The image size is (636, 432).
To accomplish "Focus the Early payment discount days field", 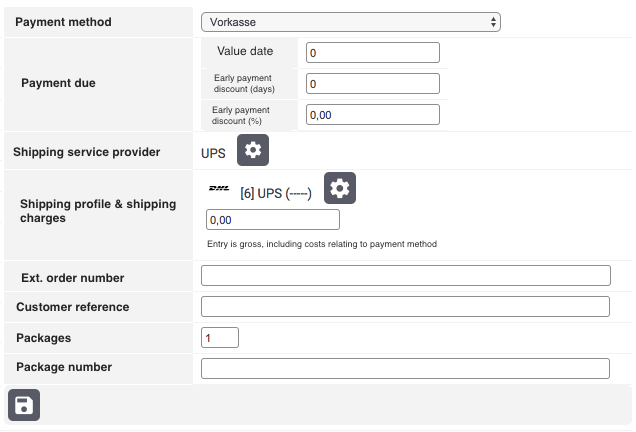I will [373, 84].
